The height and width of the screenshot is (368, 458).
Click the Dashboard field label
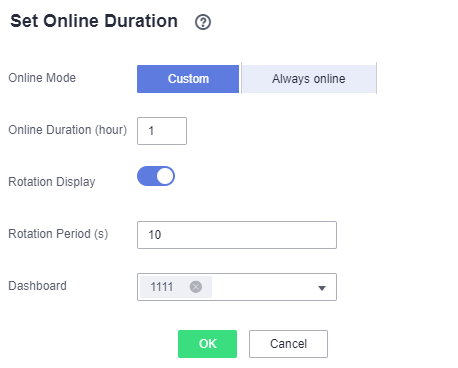(37, 286)
